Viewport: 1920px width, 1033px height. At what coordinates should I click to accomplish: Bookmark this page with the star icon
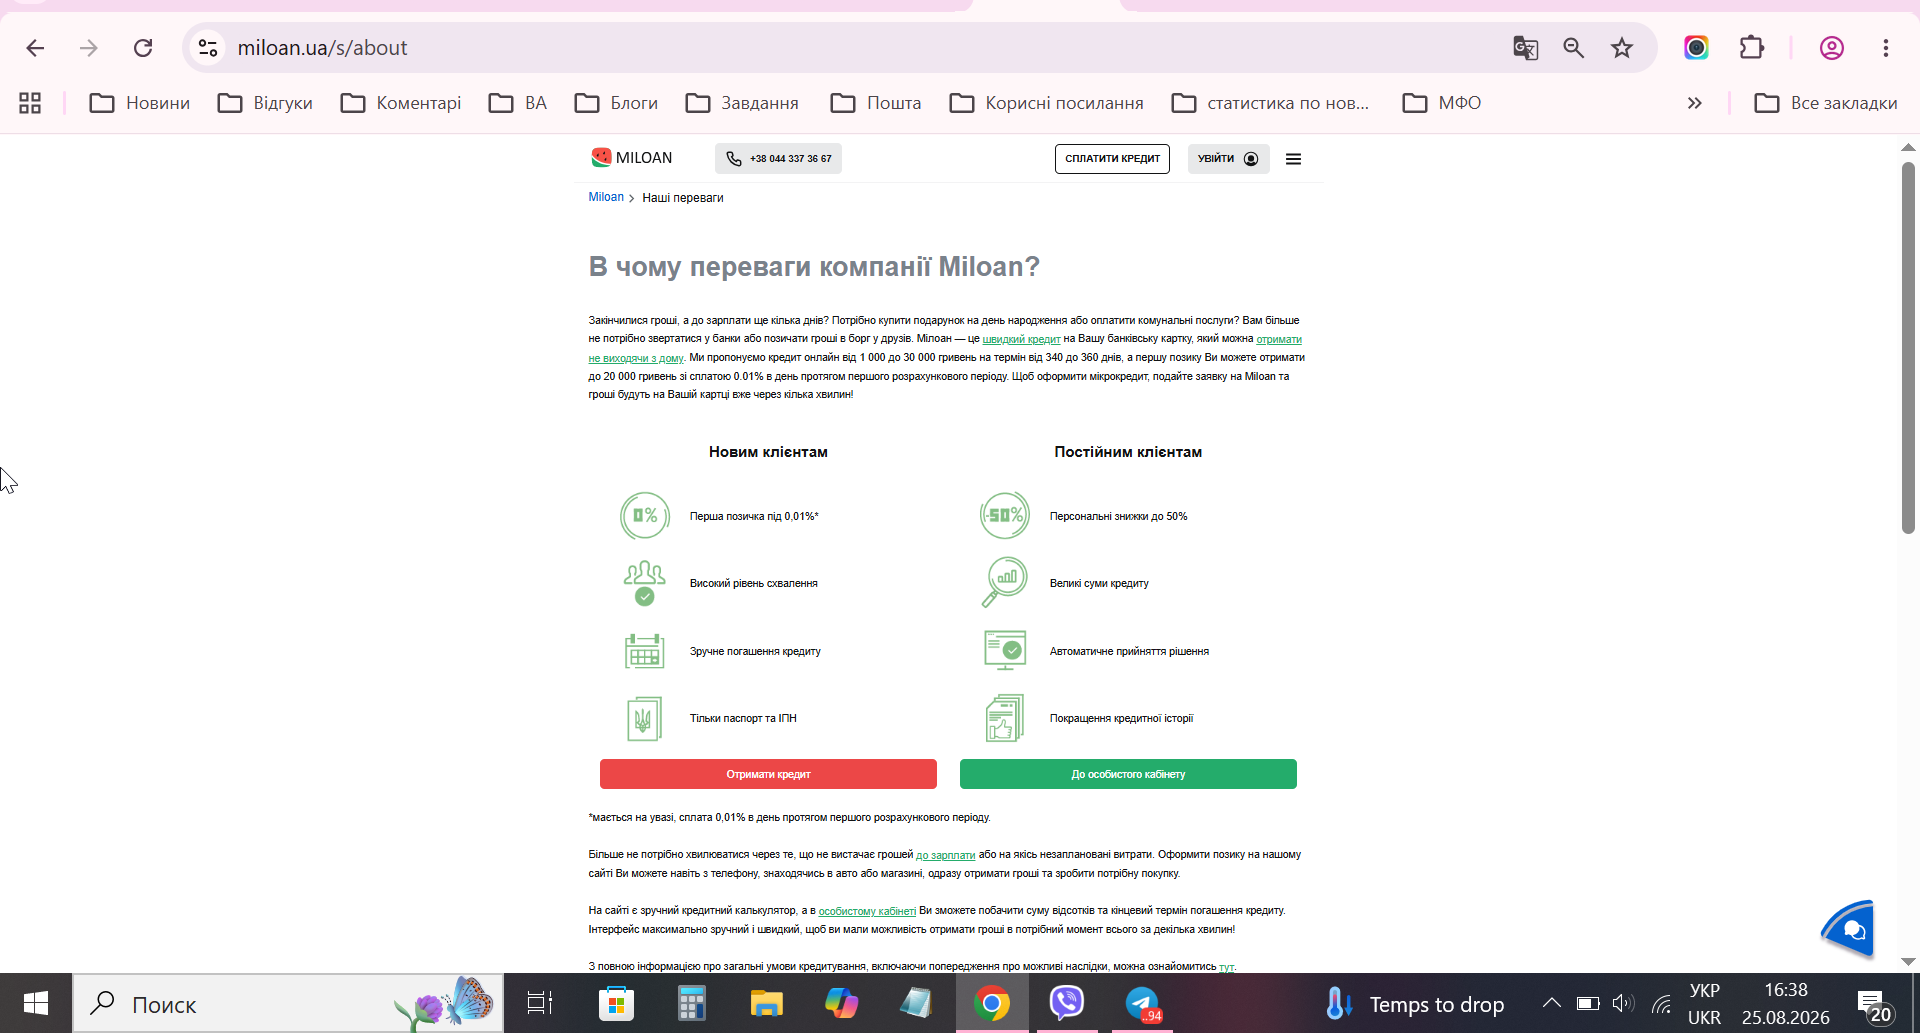point(1622,48)
